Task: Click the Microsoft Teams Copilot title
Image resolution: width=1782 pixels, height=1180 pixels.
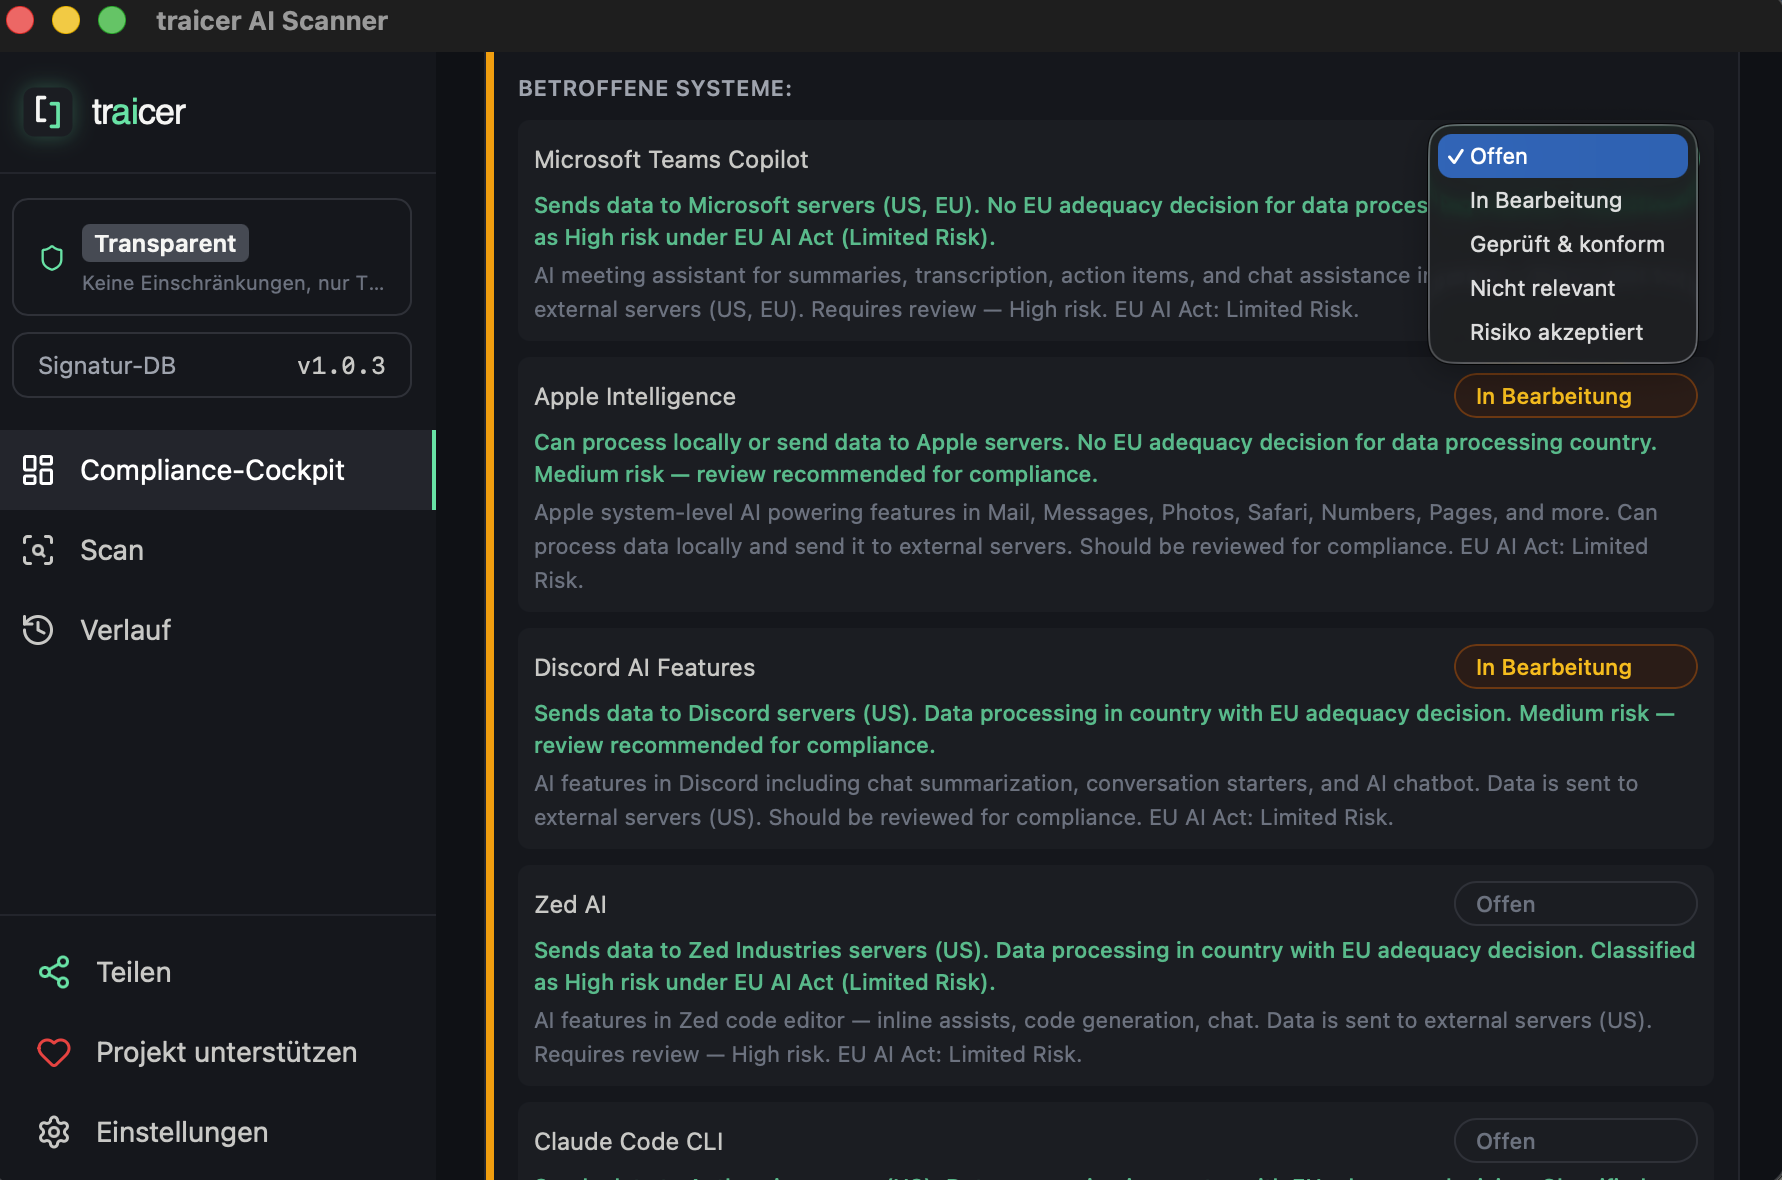Action: pyautogui.click(x=671, y=160)
